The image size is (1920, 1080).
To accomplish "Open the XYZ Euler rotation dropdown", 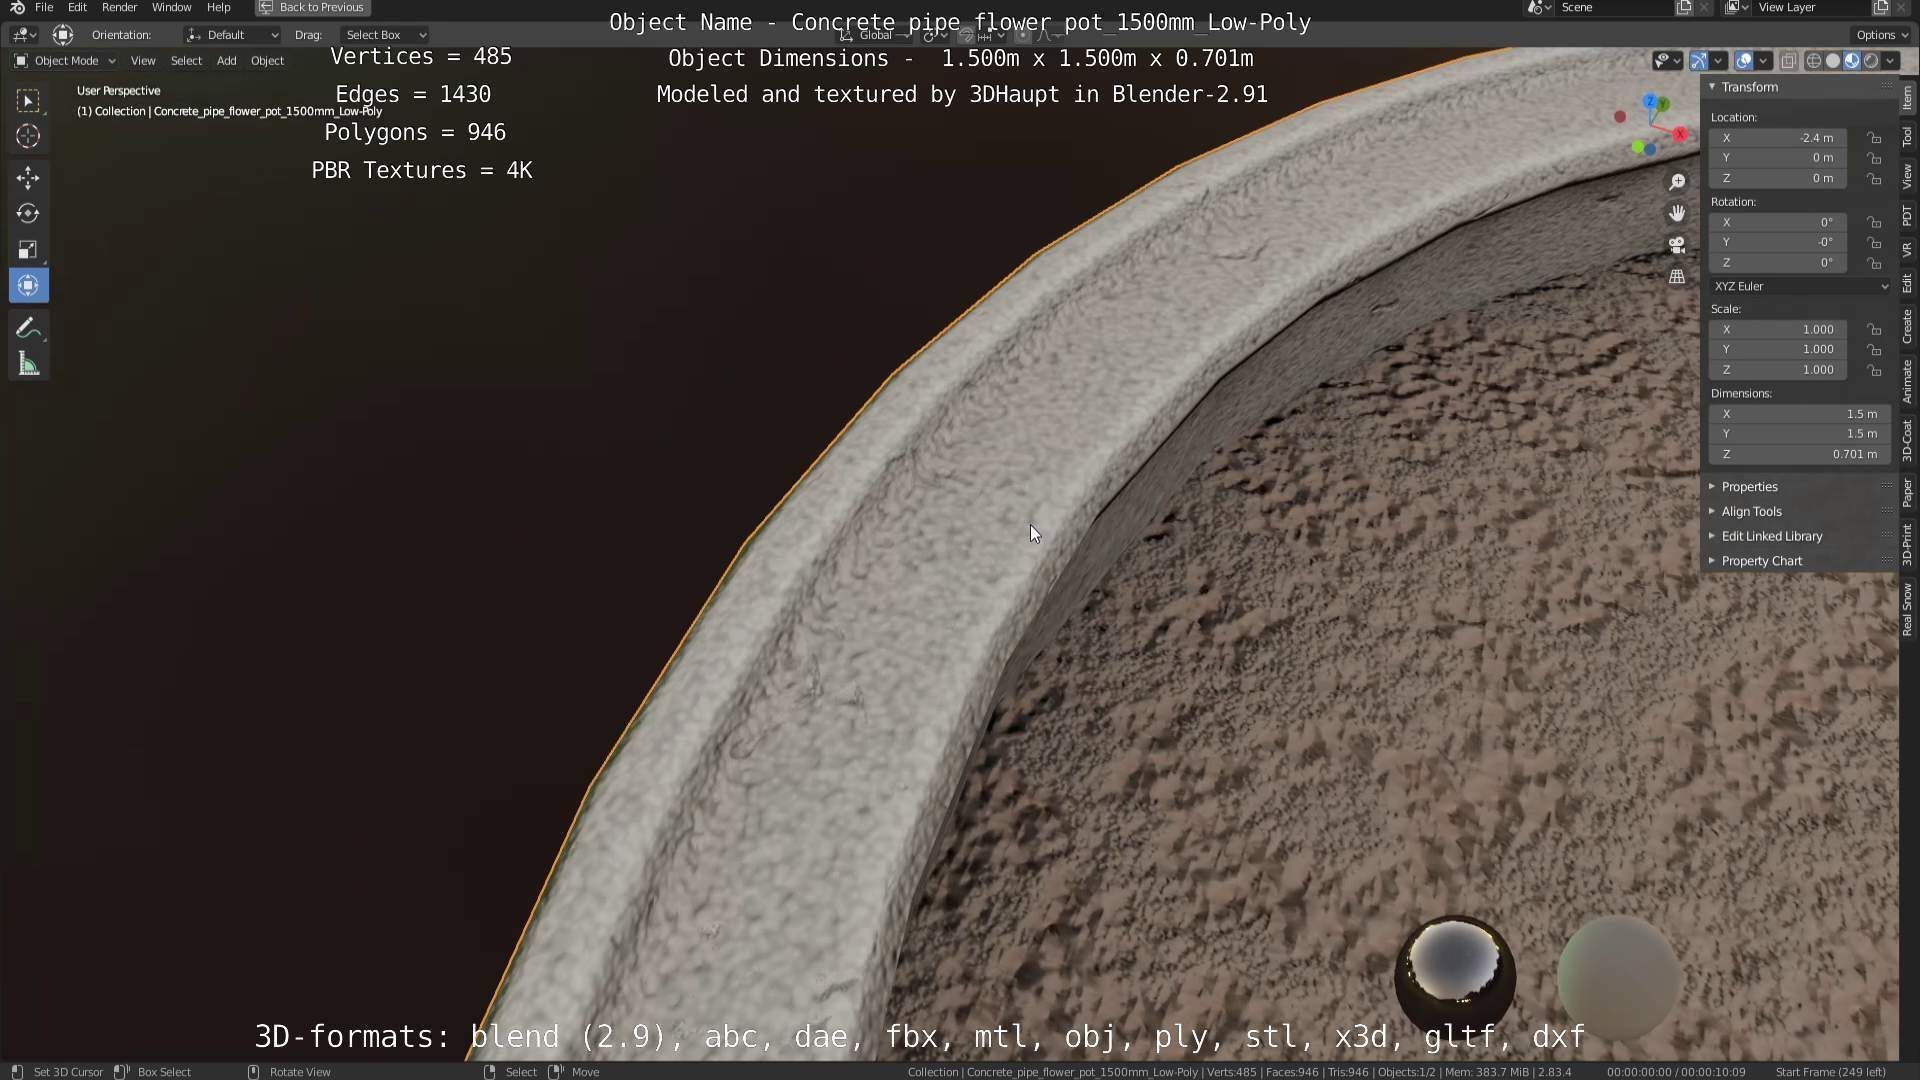I will [1800, 286].
